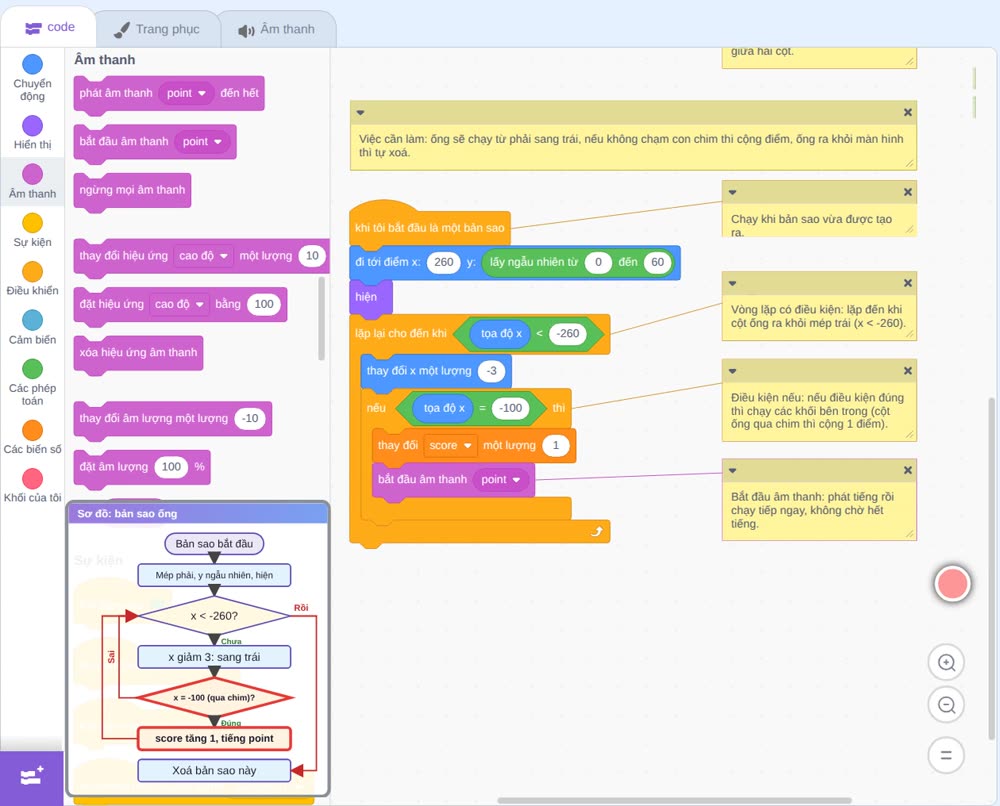1000x806 pixels.
Task: Click the purple 'hiện' block
Action: 371,297
